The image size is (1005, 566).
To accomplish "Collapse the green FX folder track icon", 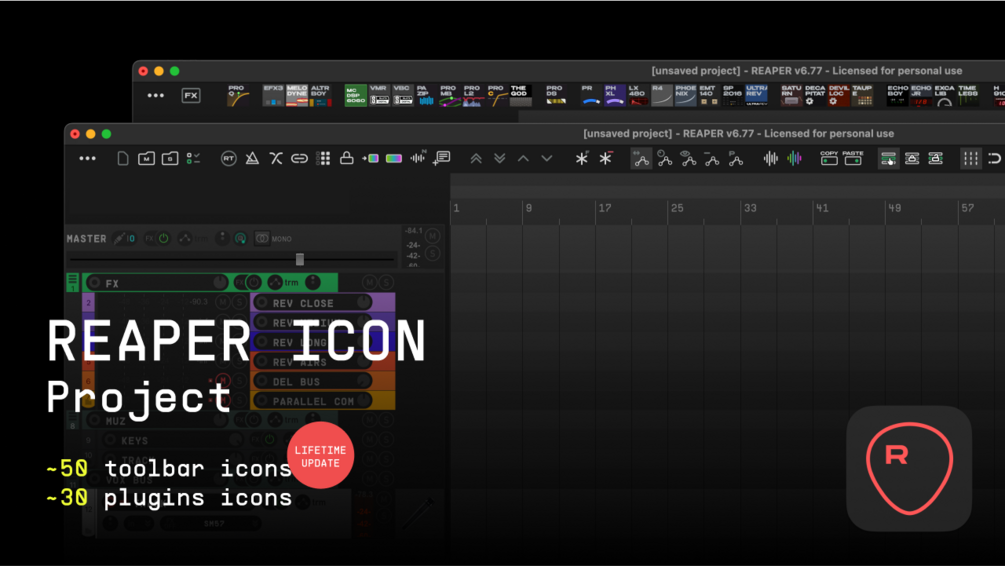I will (72, 281).
